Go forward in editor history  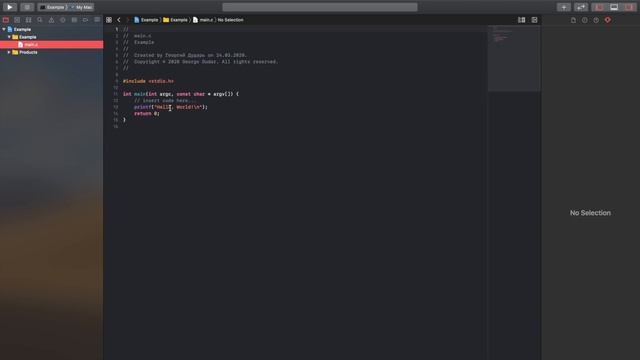point(128,20)
